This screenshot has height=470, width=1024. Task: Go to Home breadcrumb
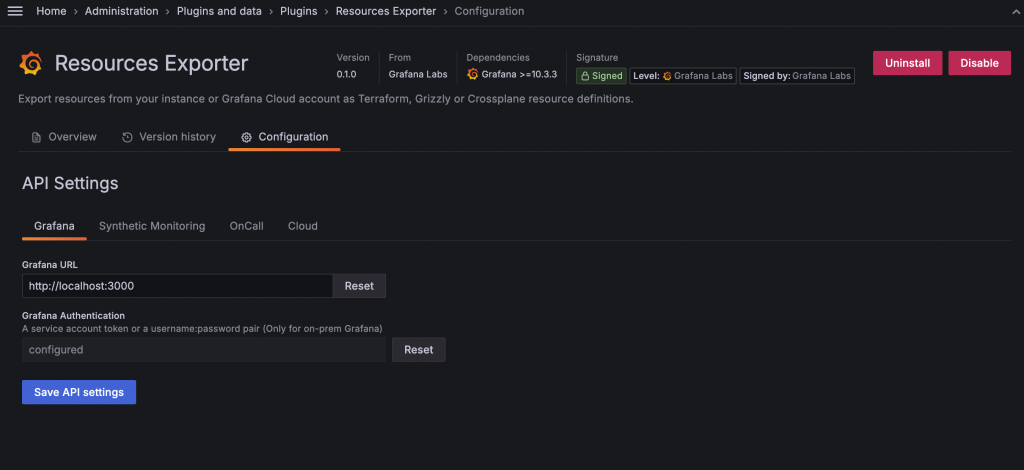coord(51,11)
